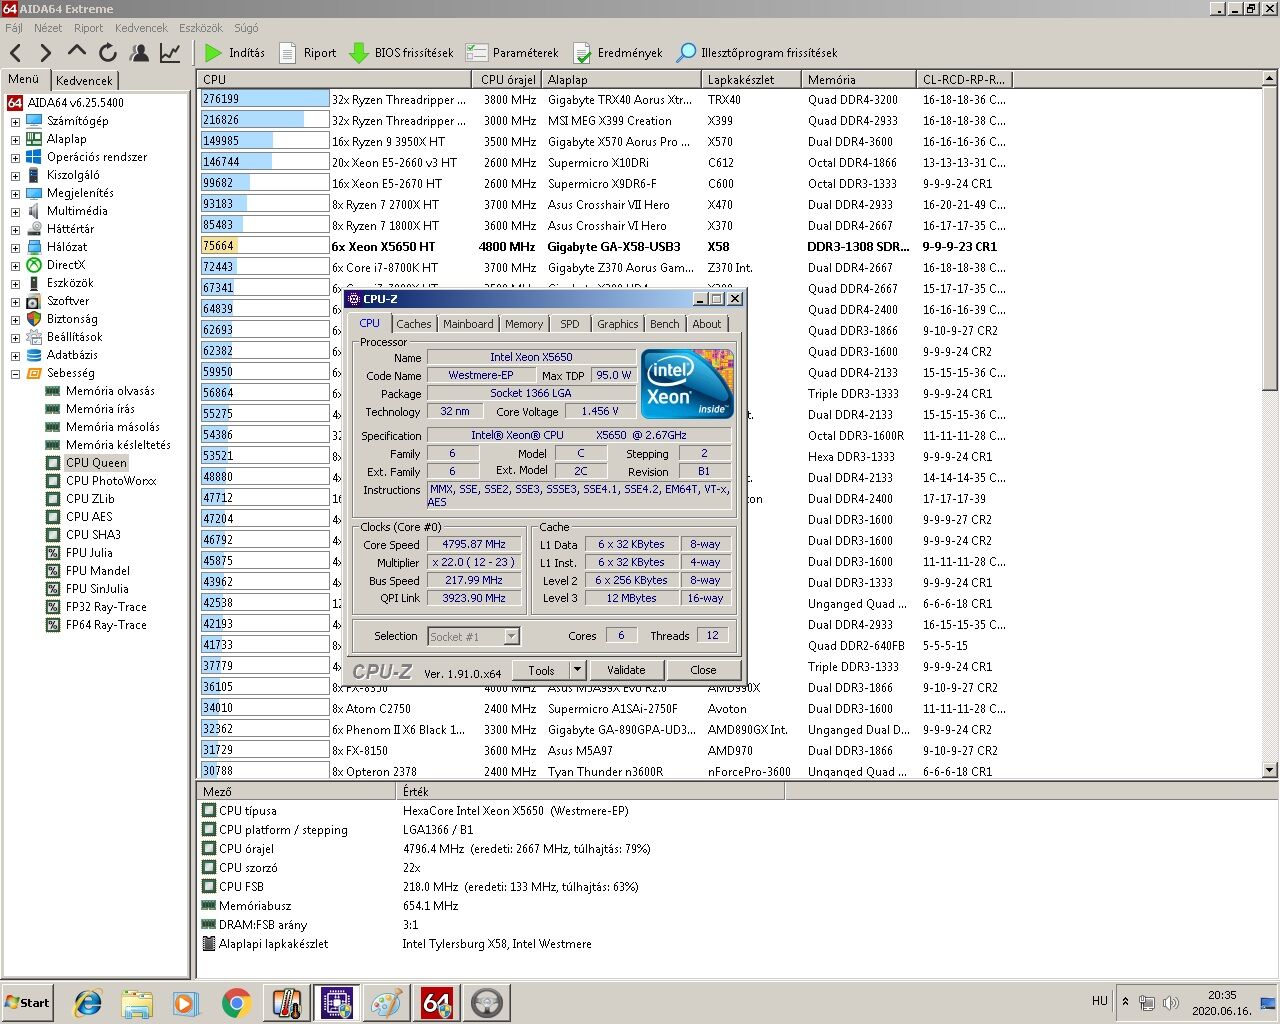Start benchmark with Indítás button
The width and height of the screenshot is (1280, 1024).
(235, 53)
